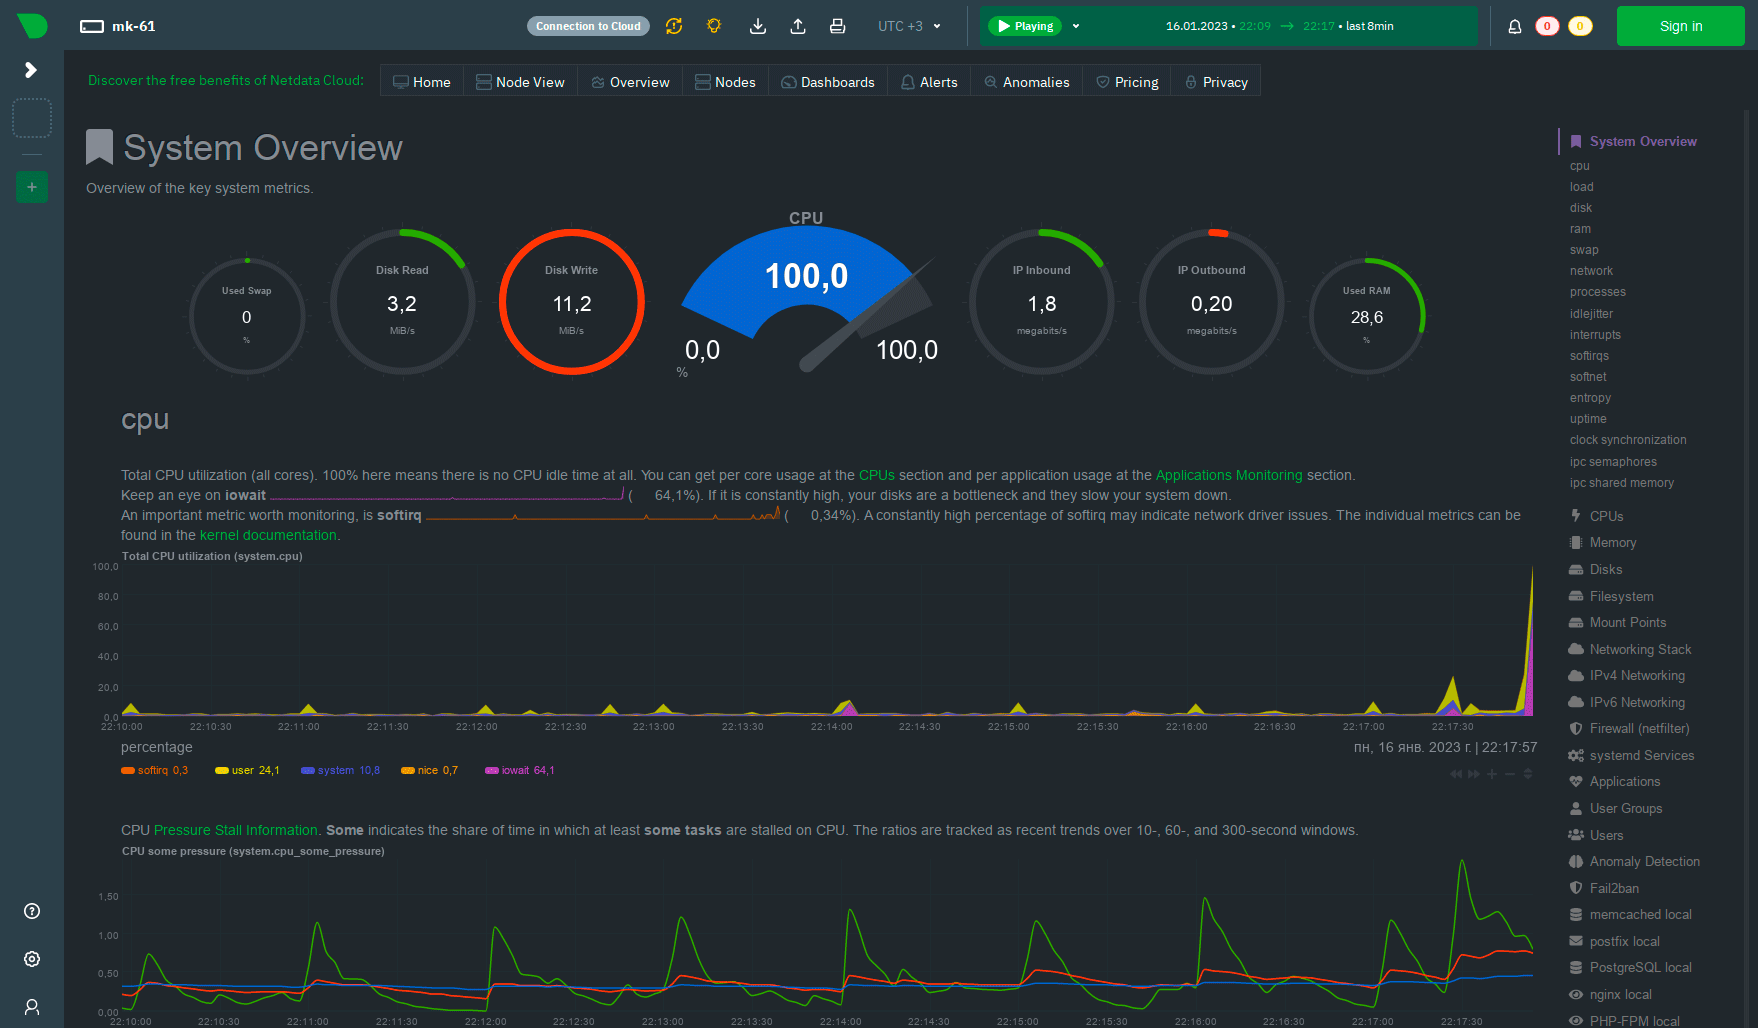Toggle the iowait dimension in CPU legend
This screenshot has height=1028, width=1758.
[519, 770]
